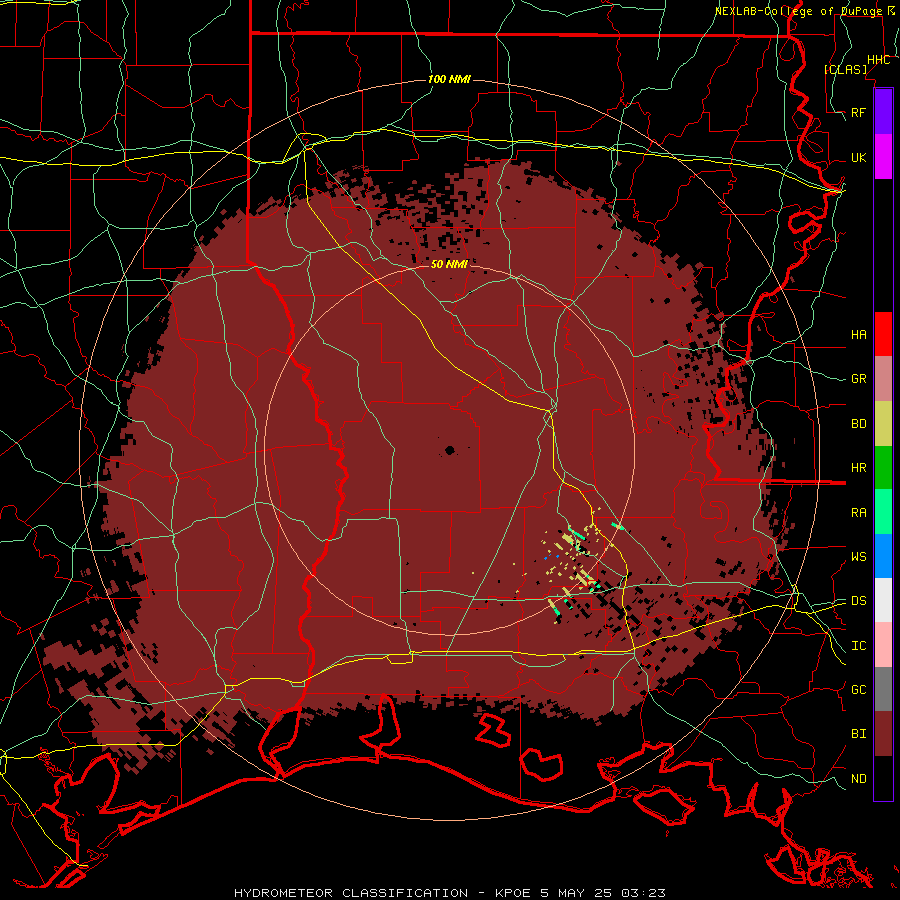Click the mint green RA legend swatch
The image size is (900, 900).
tap(883, 512)
